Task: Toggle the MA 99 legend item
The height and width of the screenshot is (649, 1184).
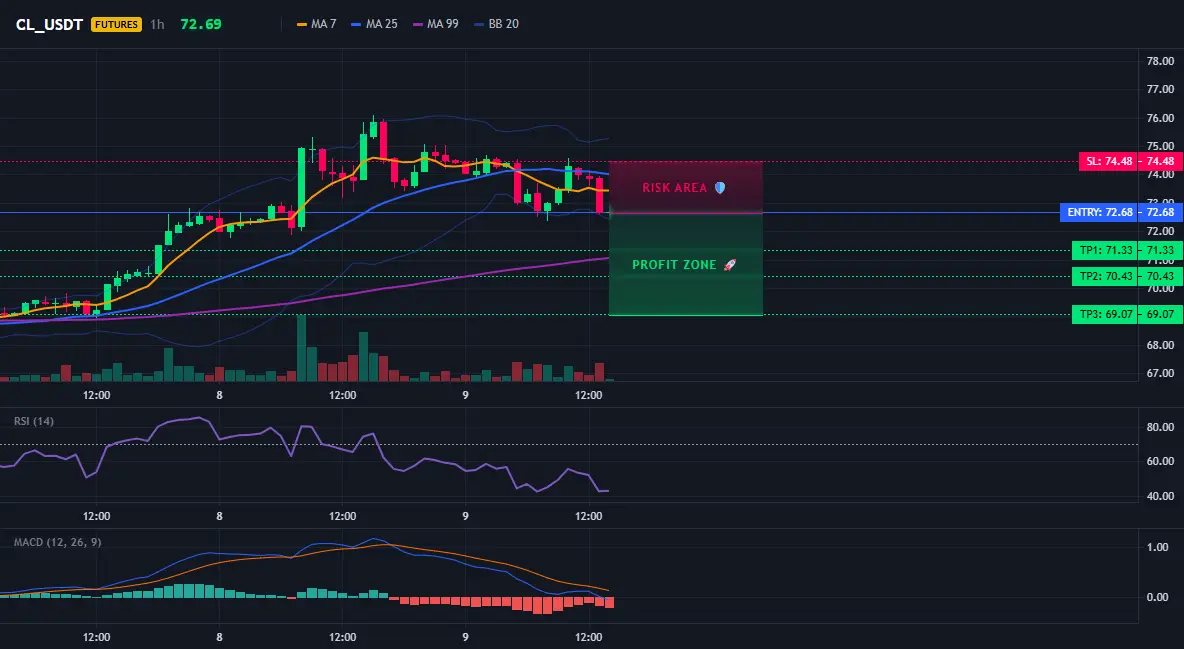Action: 436,24
